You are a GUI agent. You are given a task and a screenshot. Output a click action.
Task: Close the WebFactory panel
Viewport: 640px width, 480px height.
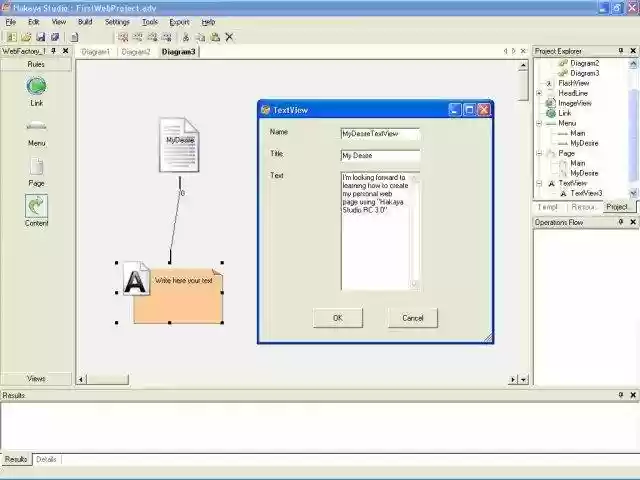click(65, 51)
